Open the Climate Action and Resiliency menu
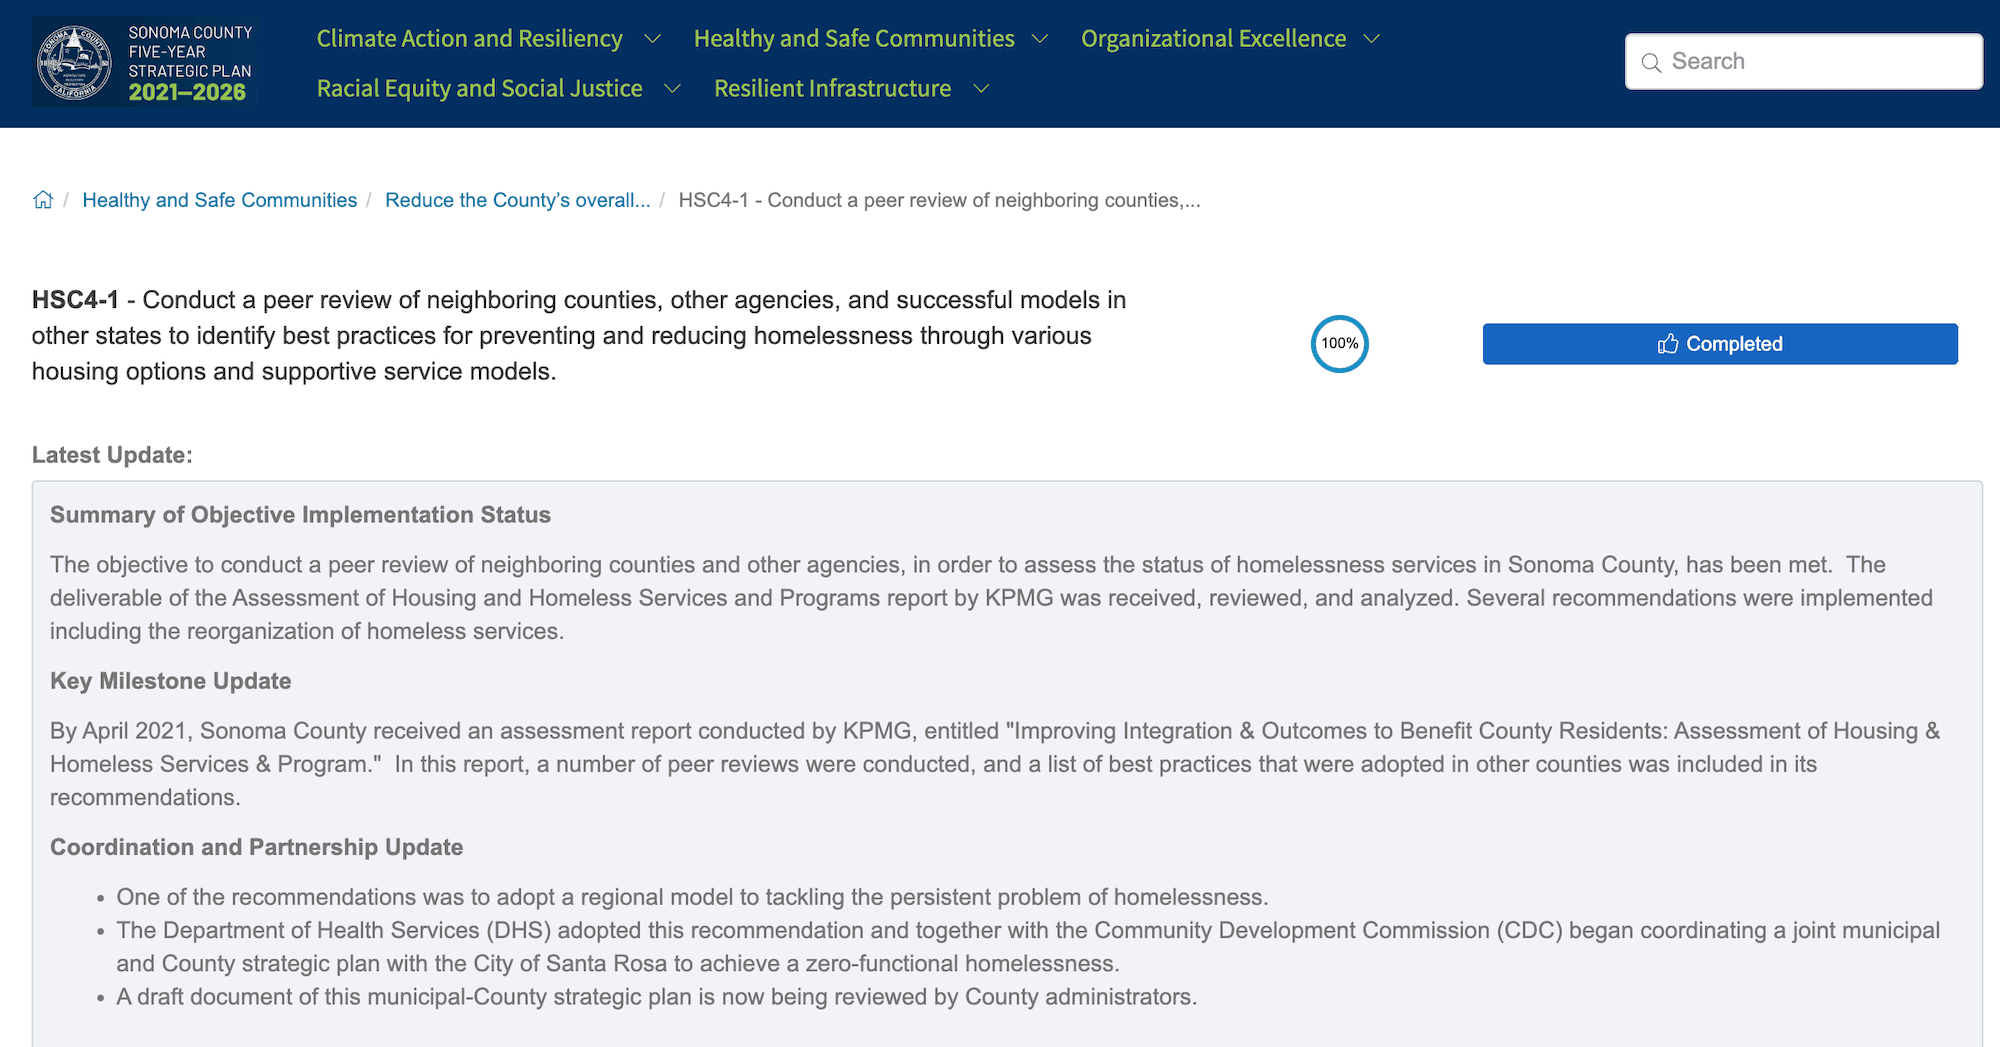This screenshot has width=2000, height=1047. point(469,39)
